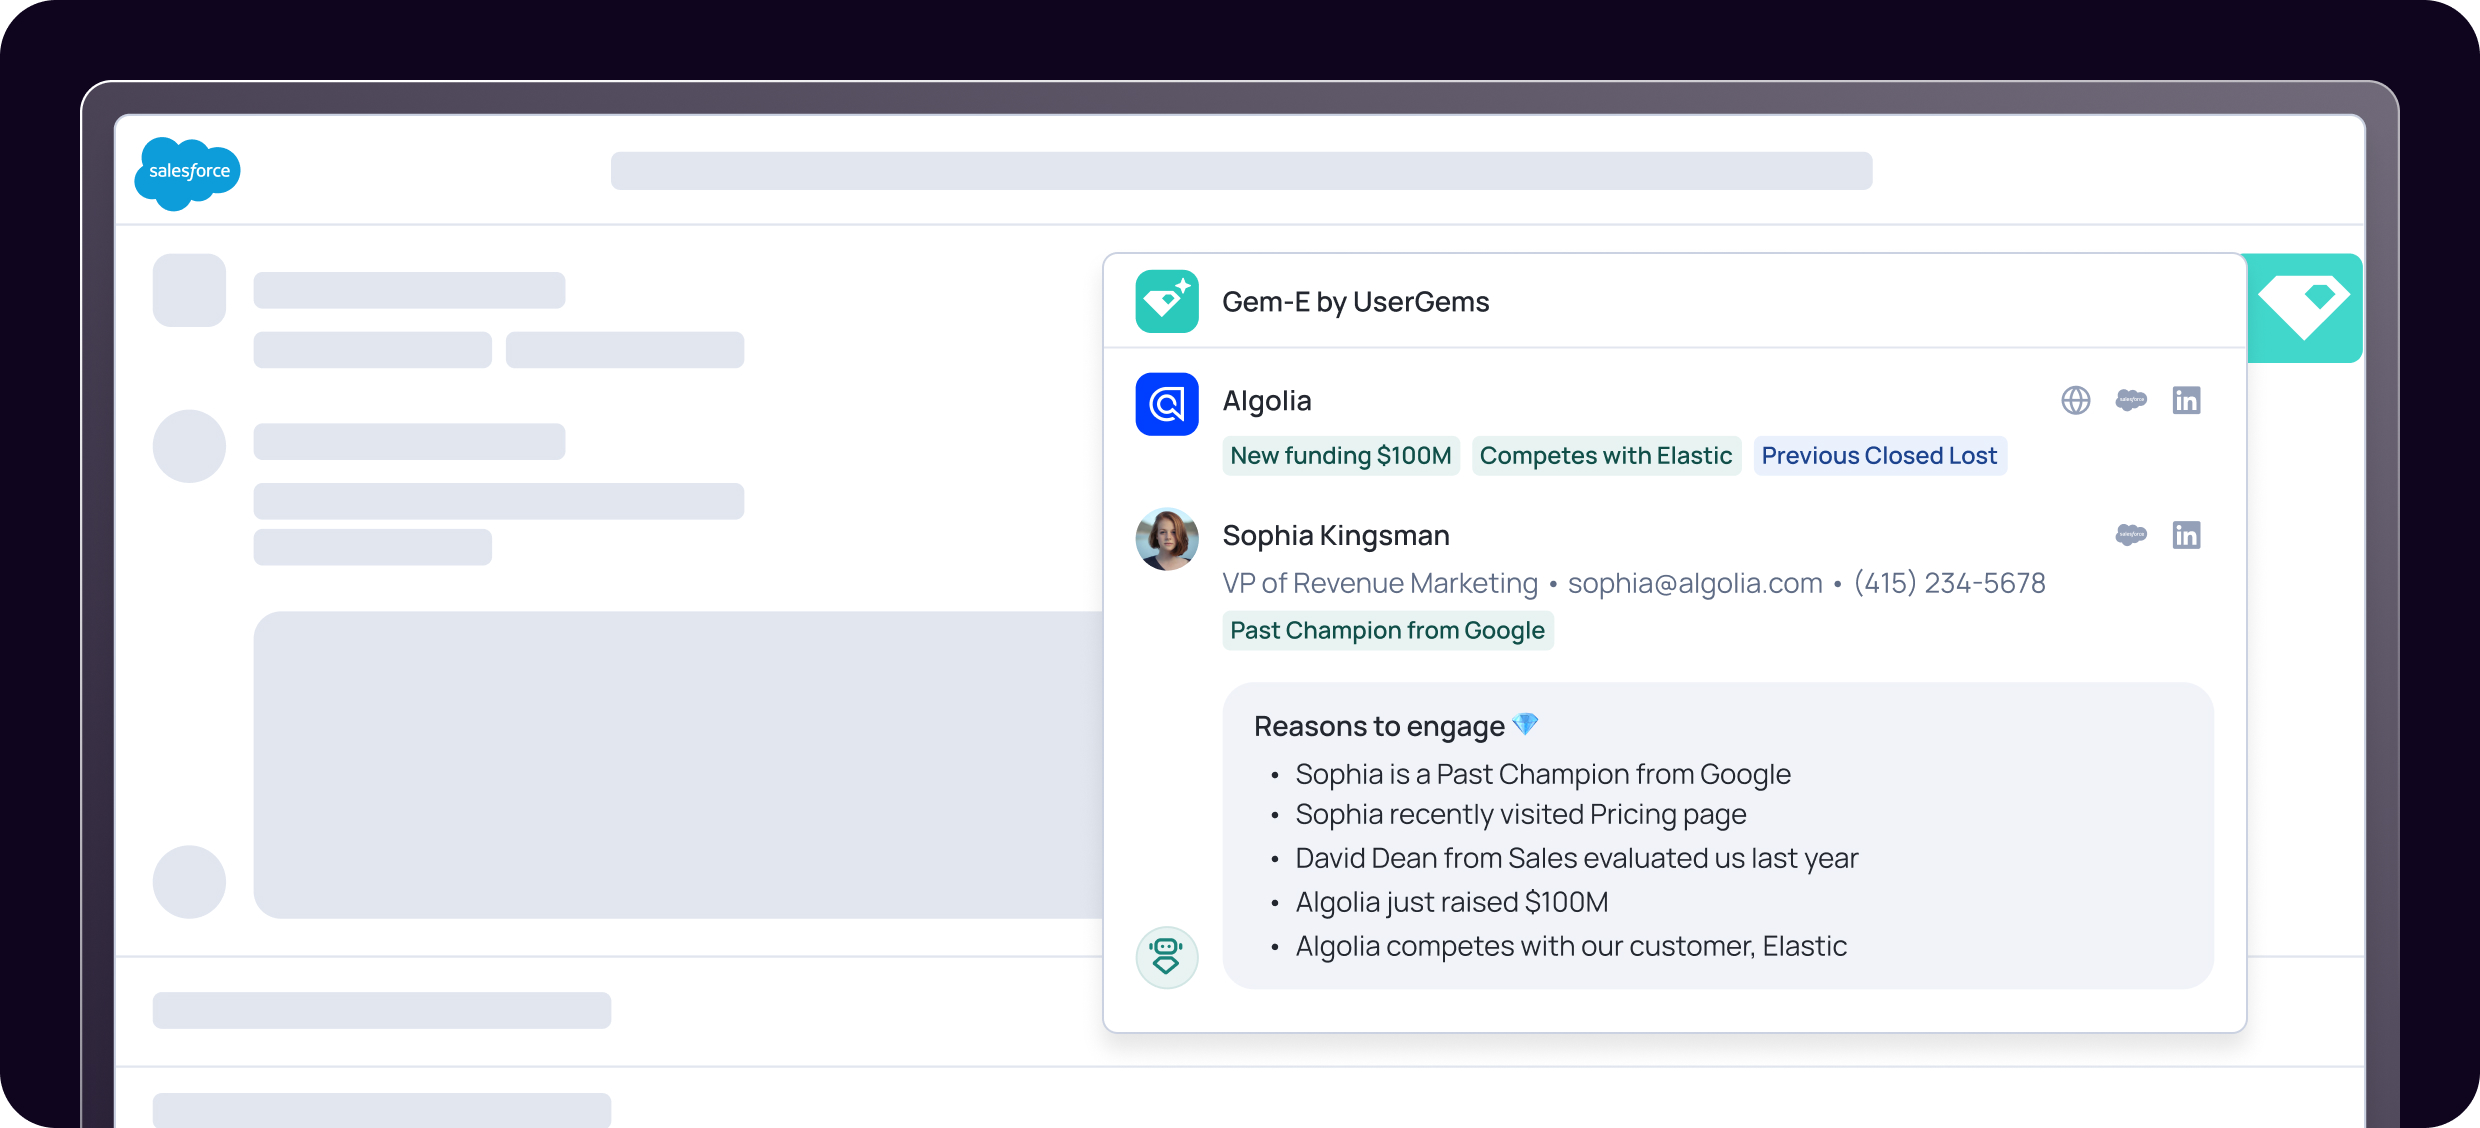Click the Past Champion from Google tag
Image resolution: width=2480 pixels, height=1128 pixels.
[x=1387, y=631]
